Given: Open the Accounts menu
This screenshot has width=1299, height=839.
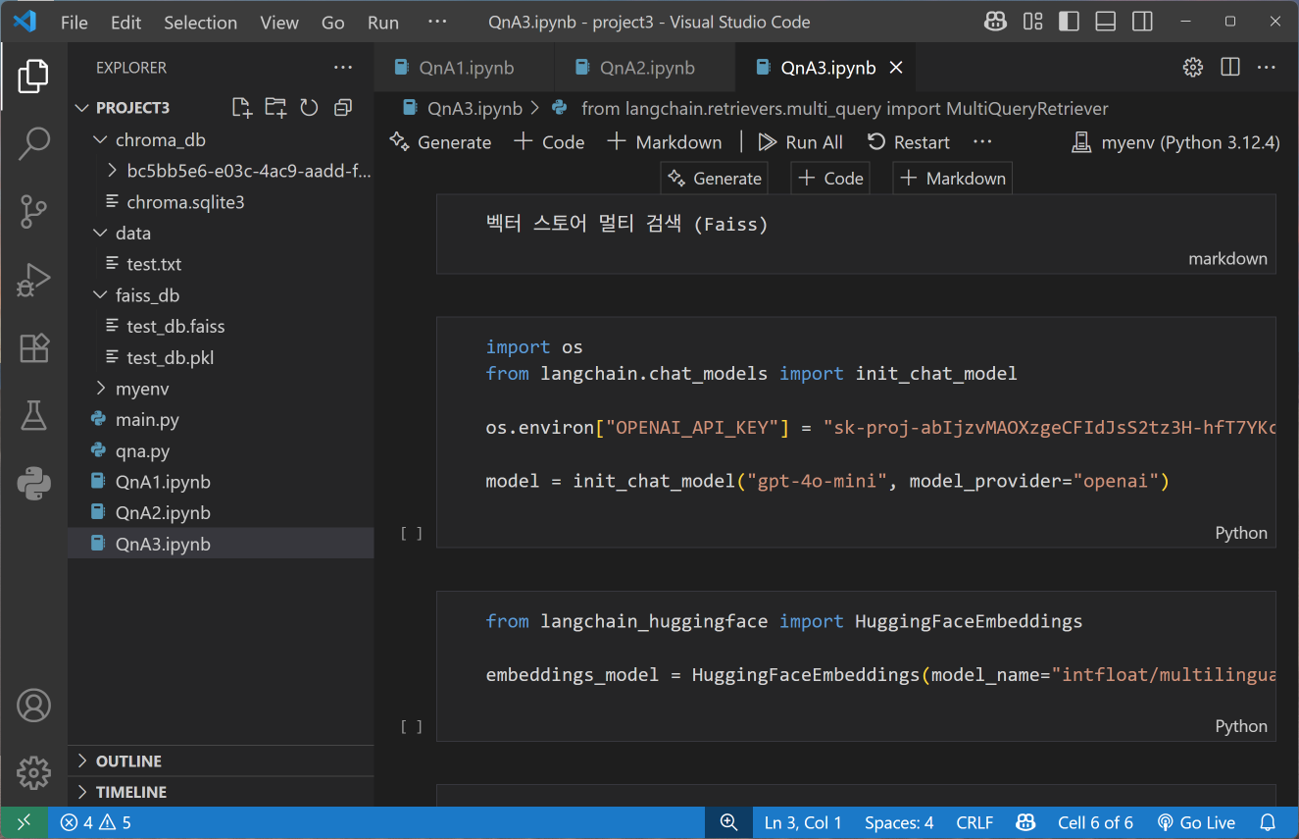Looking at the screenshot, I should point(33,706).
